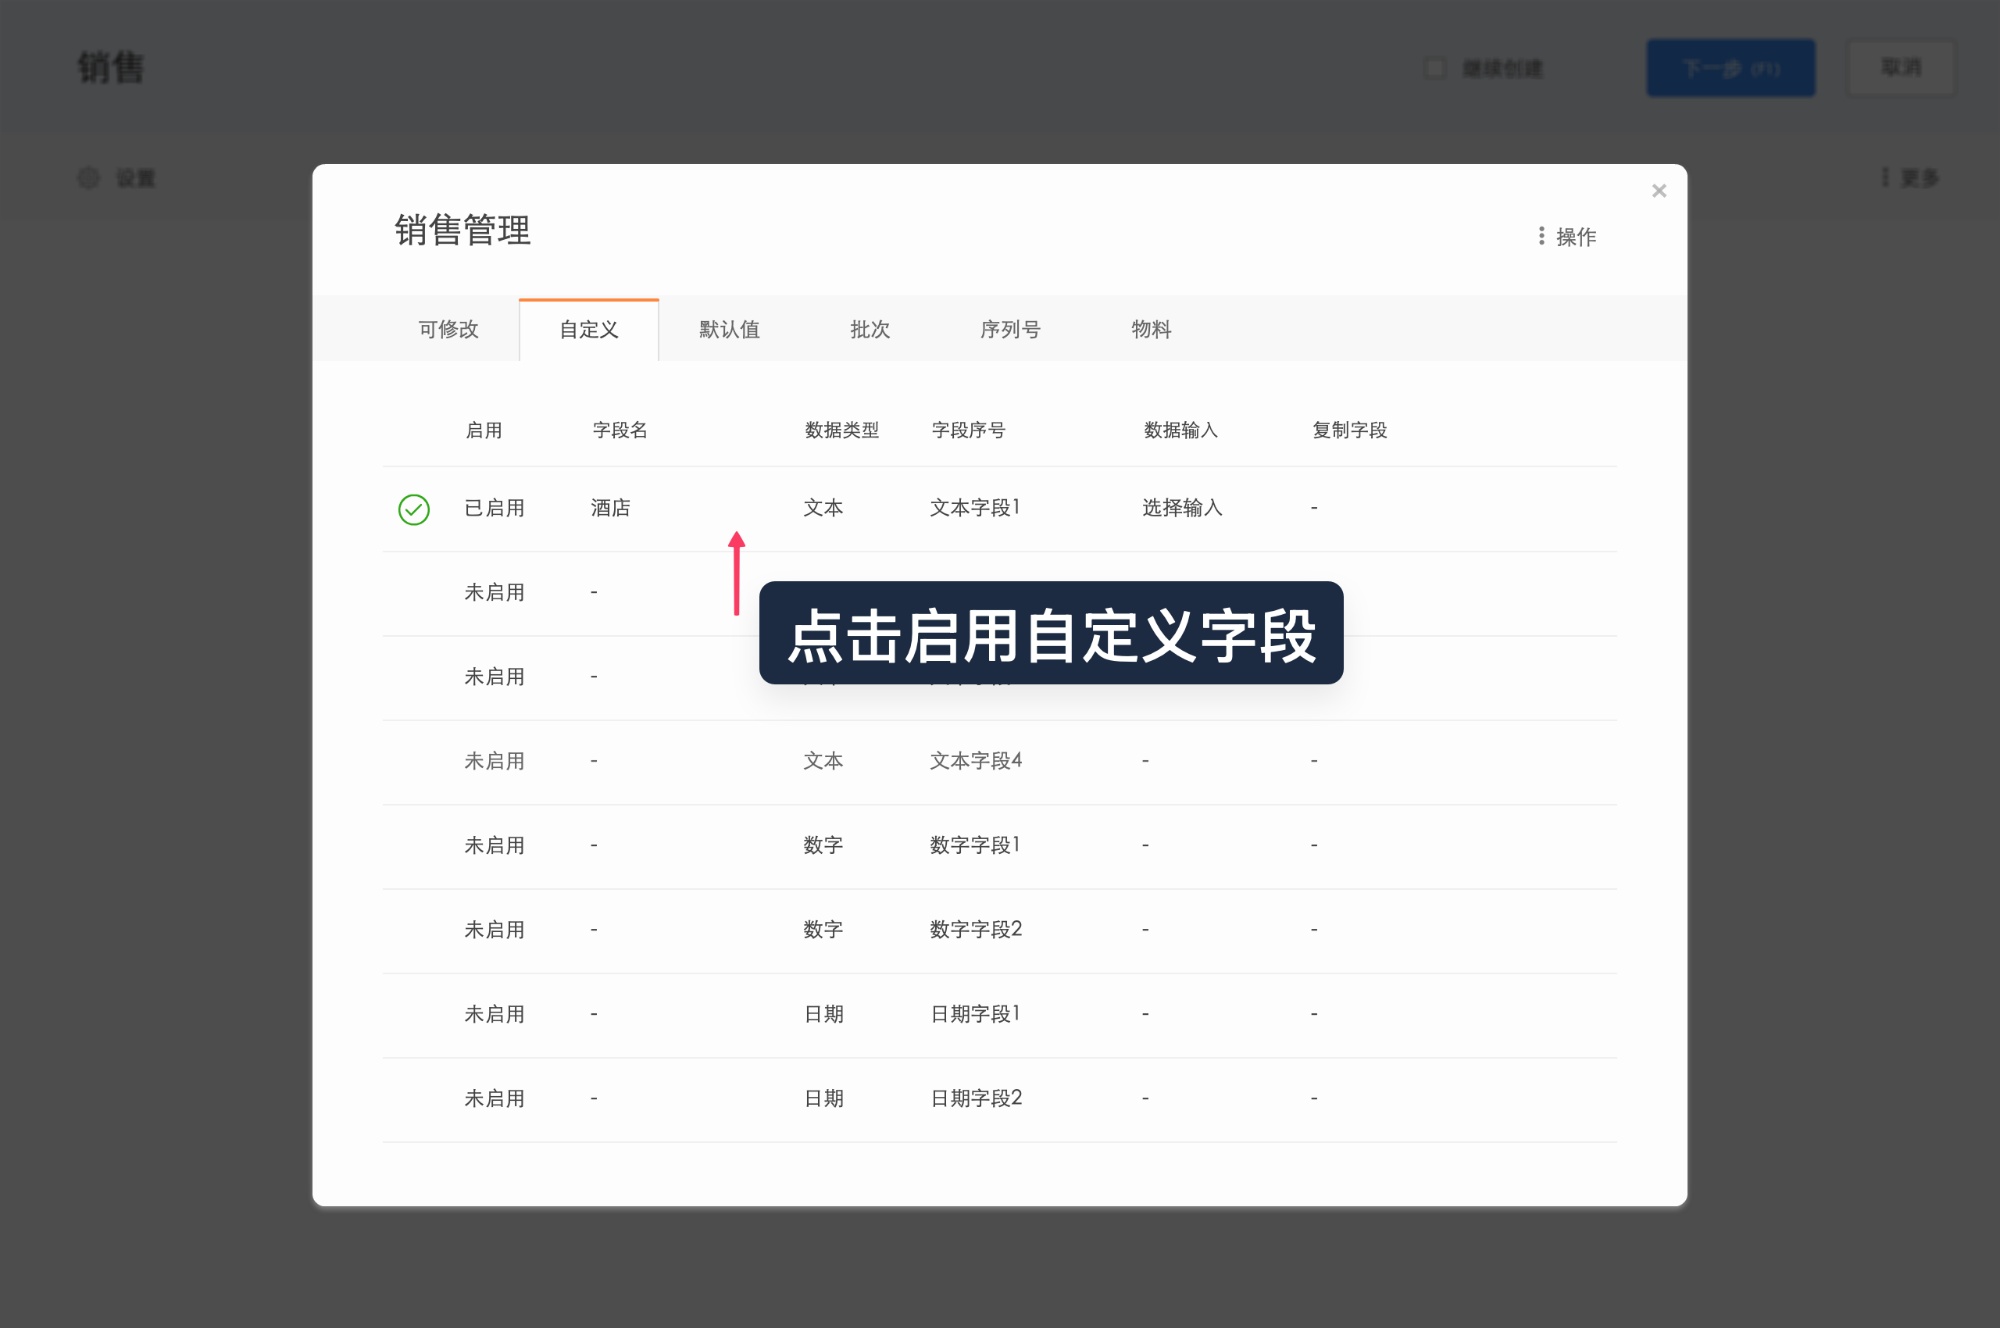Switch to the 序列号 tab
This screenshot has width=2000, height=1328.
coord(1010,330)
